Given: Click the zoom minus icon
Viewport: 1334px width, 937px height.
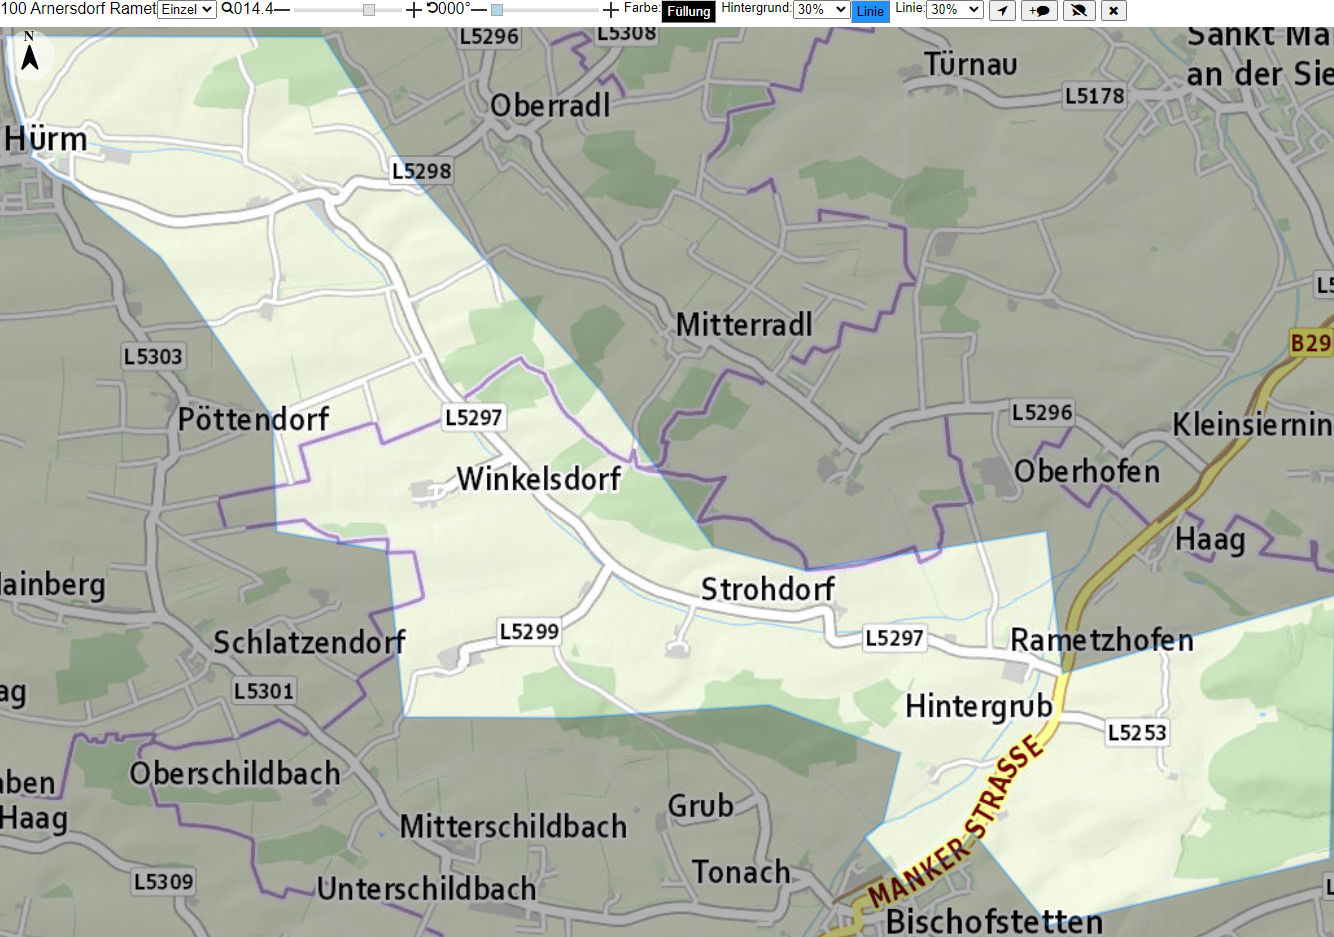Looking at the screenshot, I should pos(282,9).
